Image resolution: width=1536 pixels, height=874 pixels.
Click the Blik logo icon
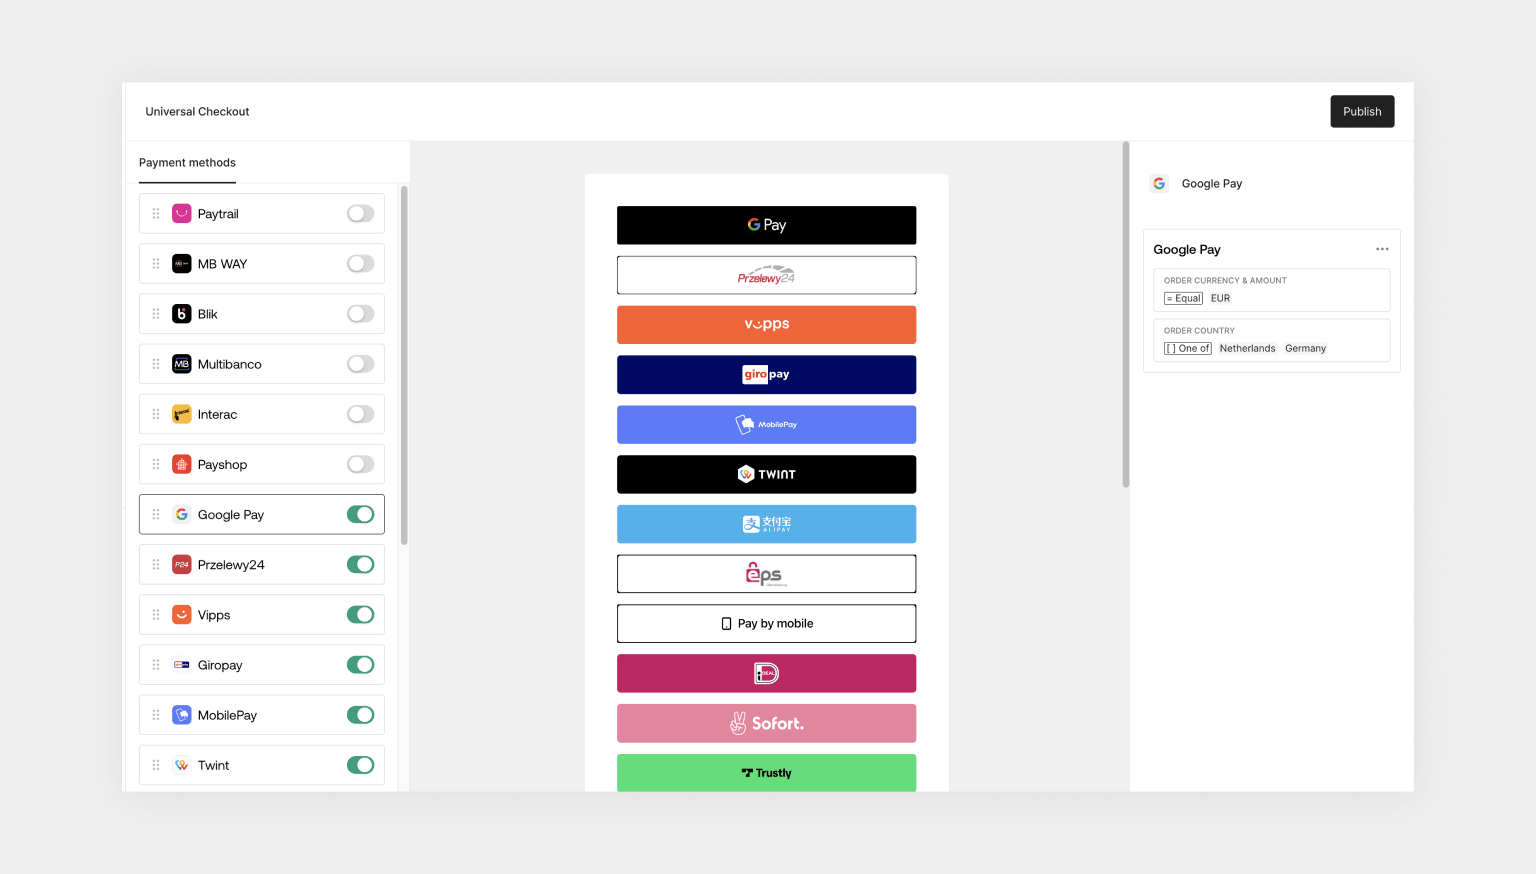tap(181, 314)
